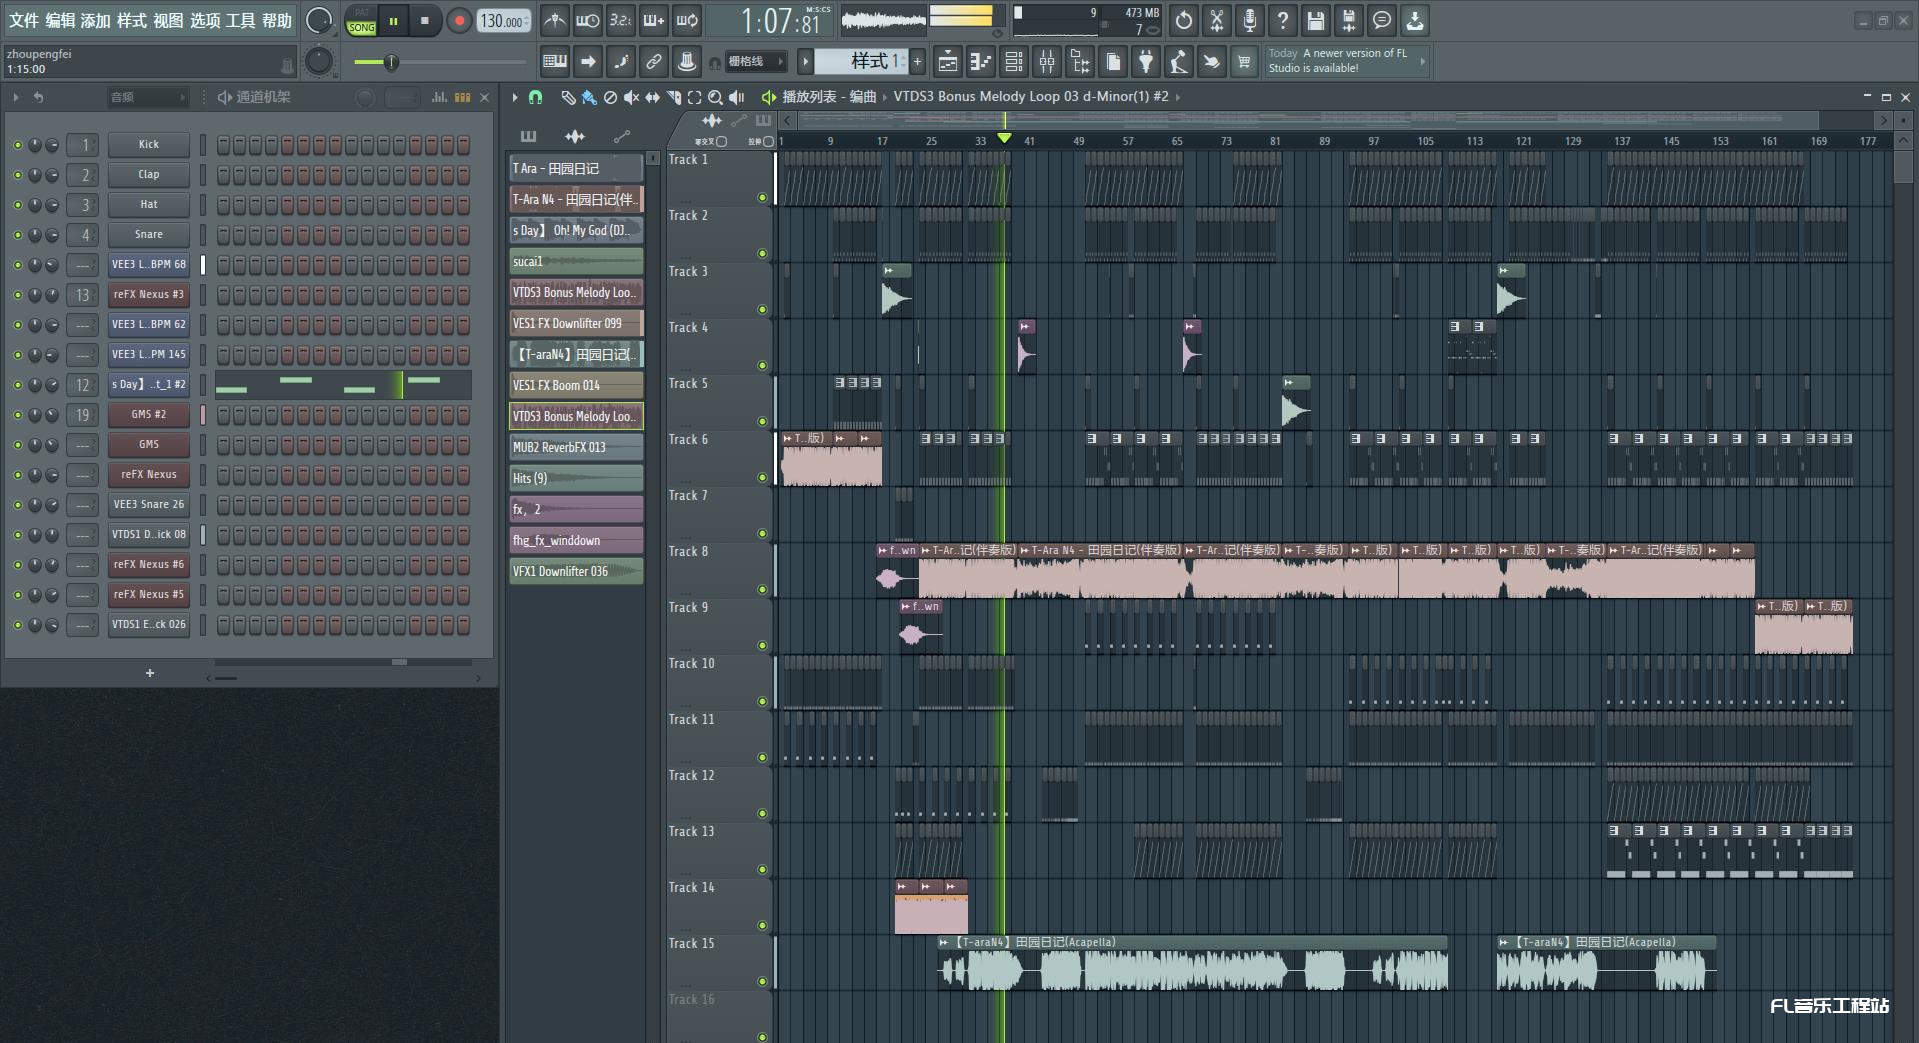The width and height of the screenshot is (1919, 1043).
Task: Toggle mute LED for Snare channel
Action: tap(17, 235)
